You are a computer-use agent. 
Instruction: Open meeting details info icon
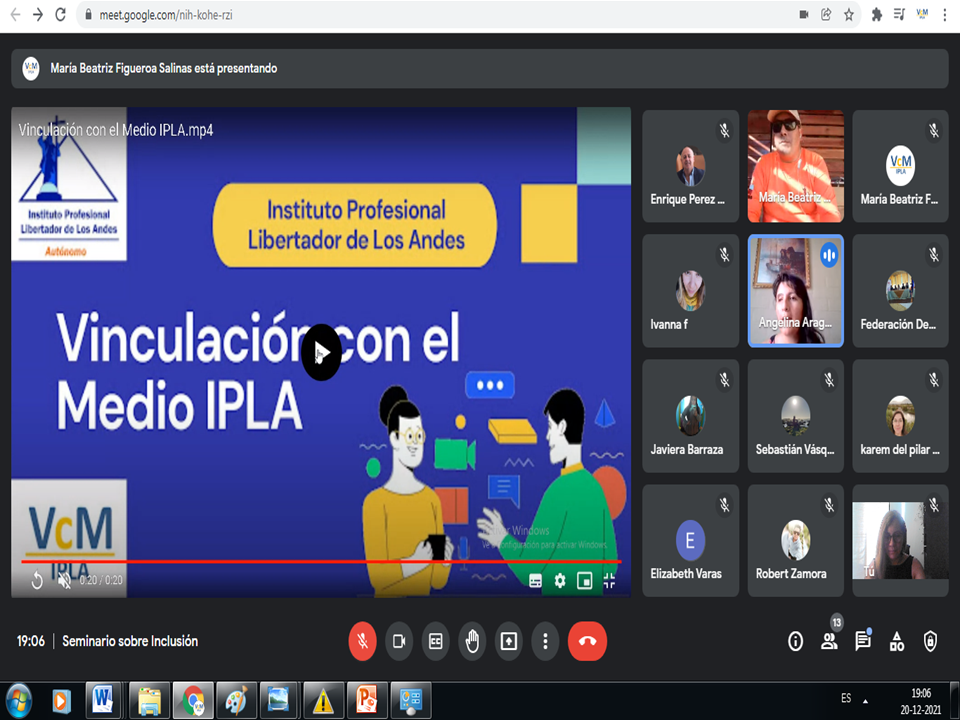coord(795,641)
